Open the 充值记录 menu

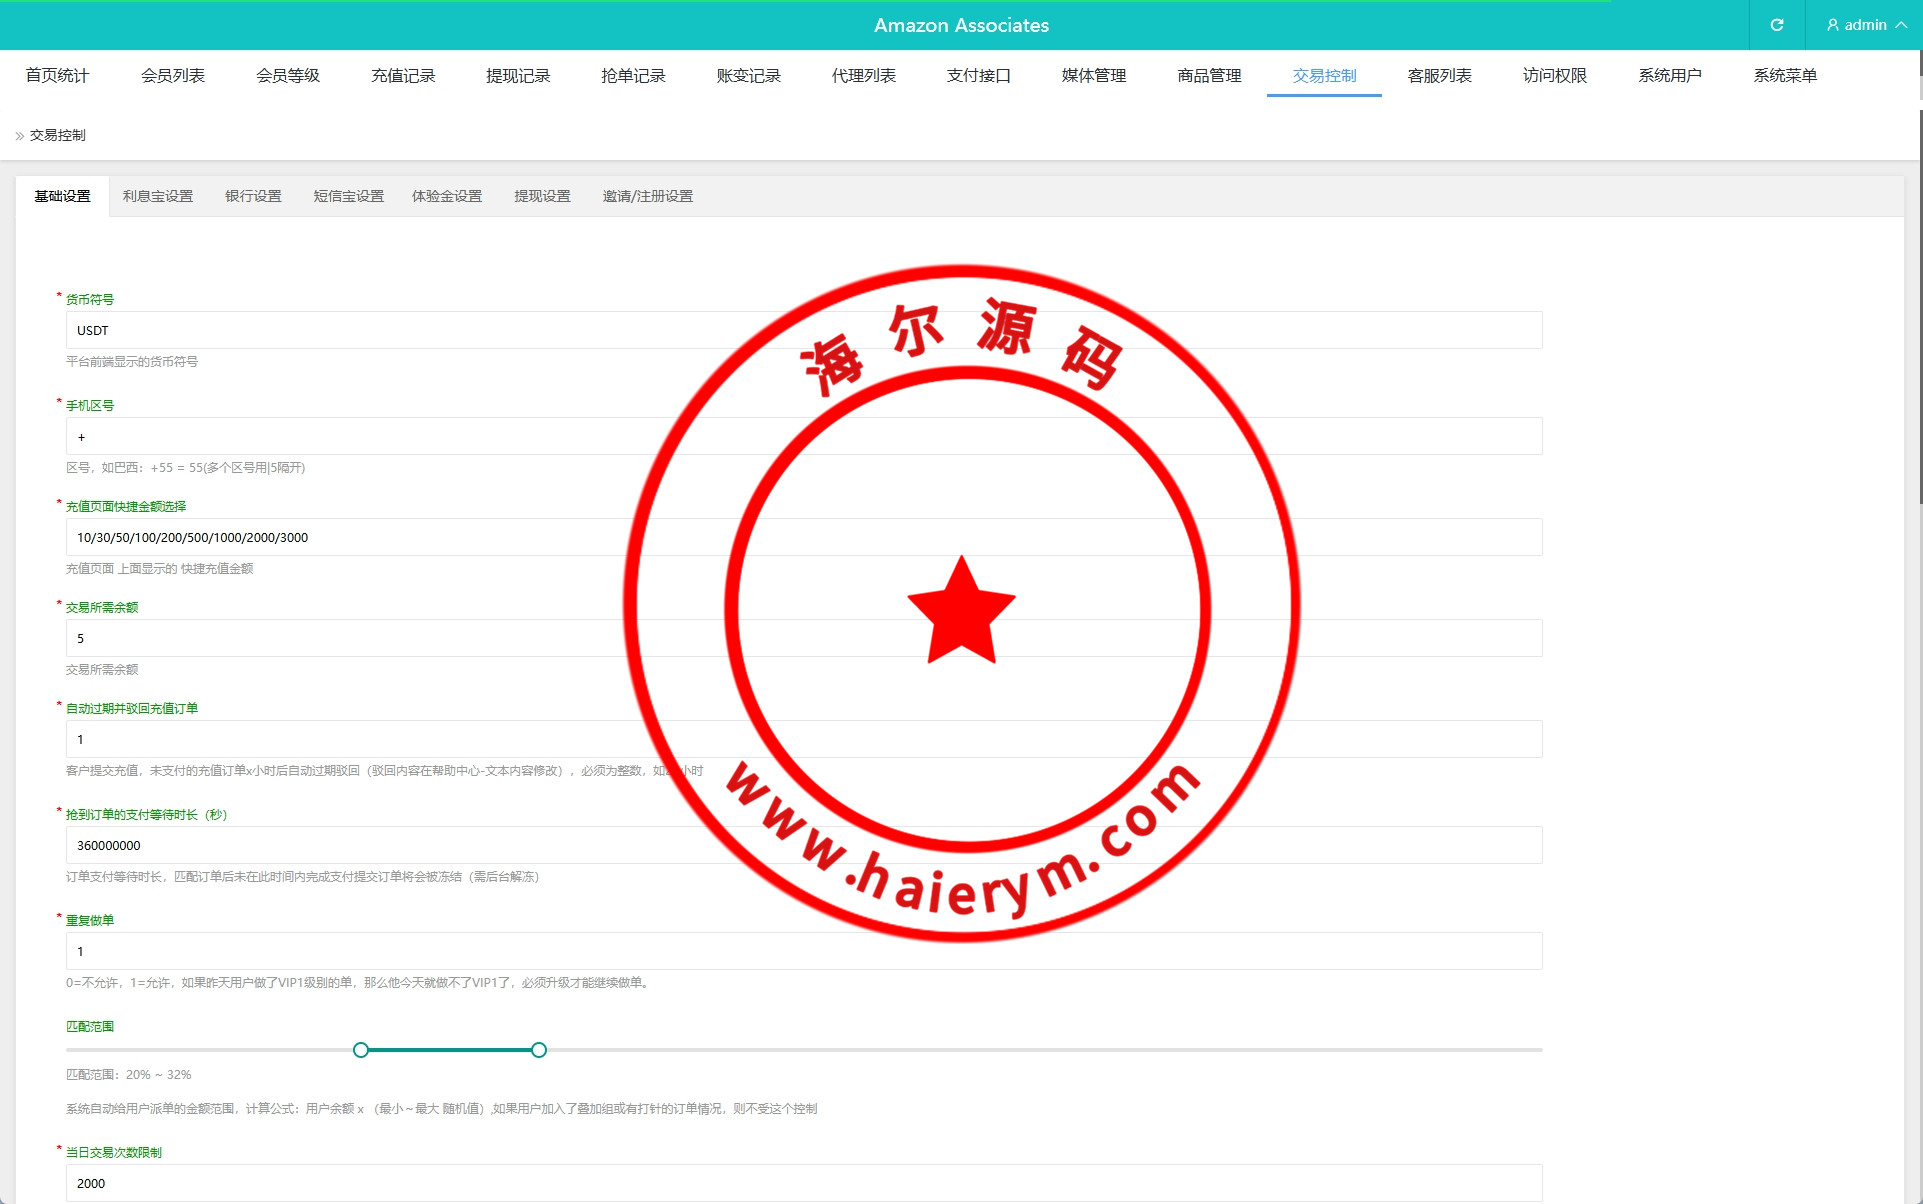(403, 76)
